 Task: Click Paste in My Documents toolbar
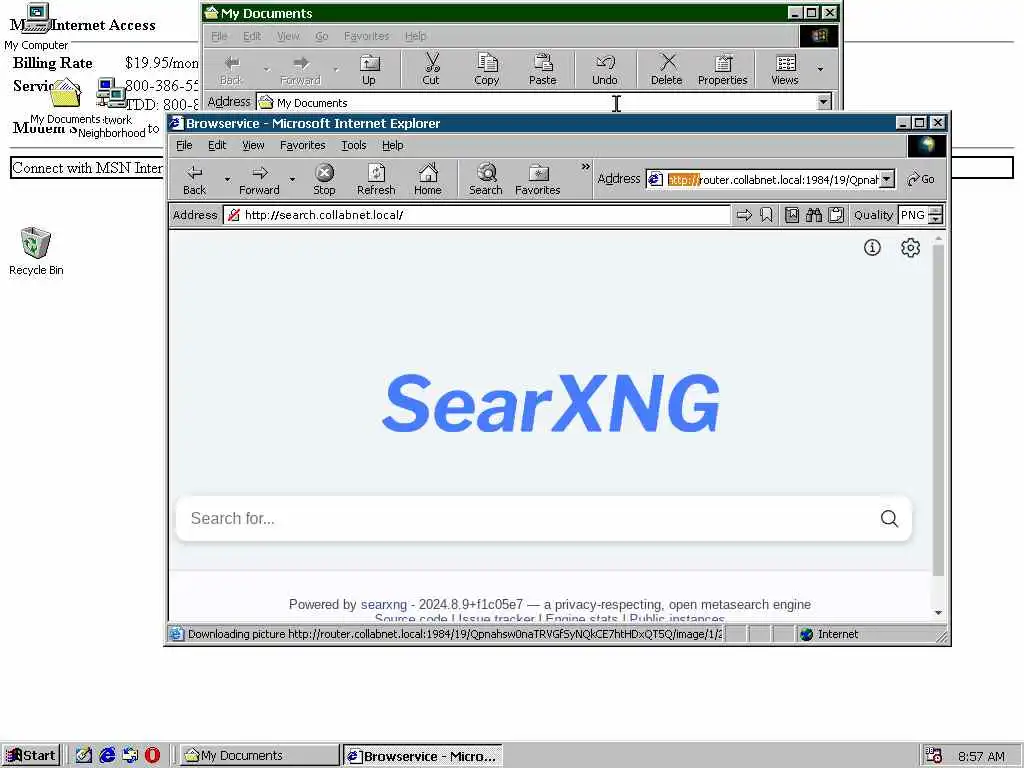[x=543, y=69]
